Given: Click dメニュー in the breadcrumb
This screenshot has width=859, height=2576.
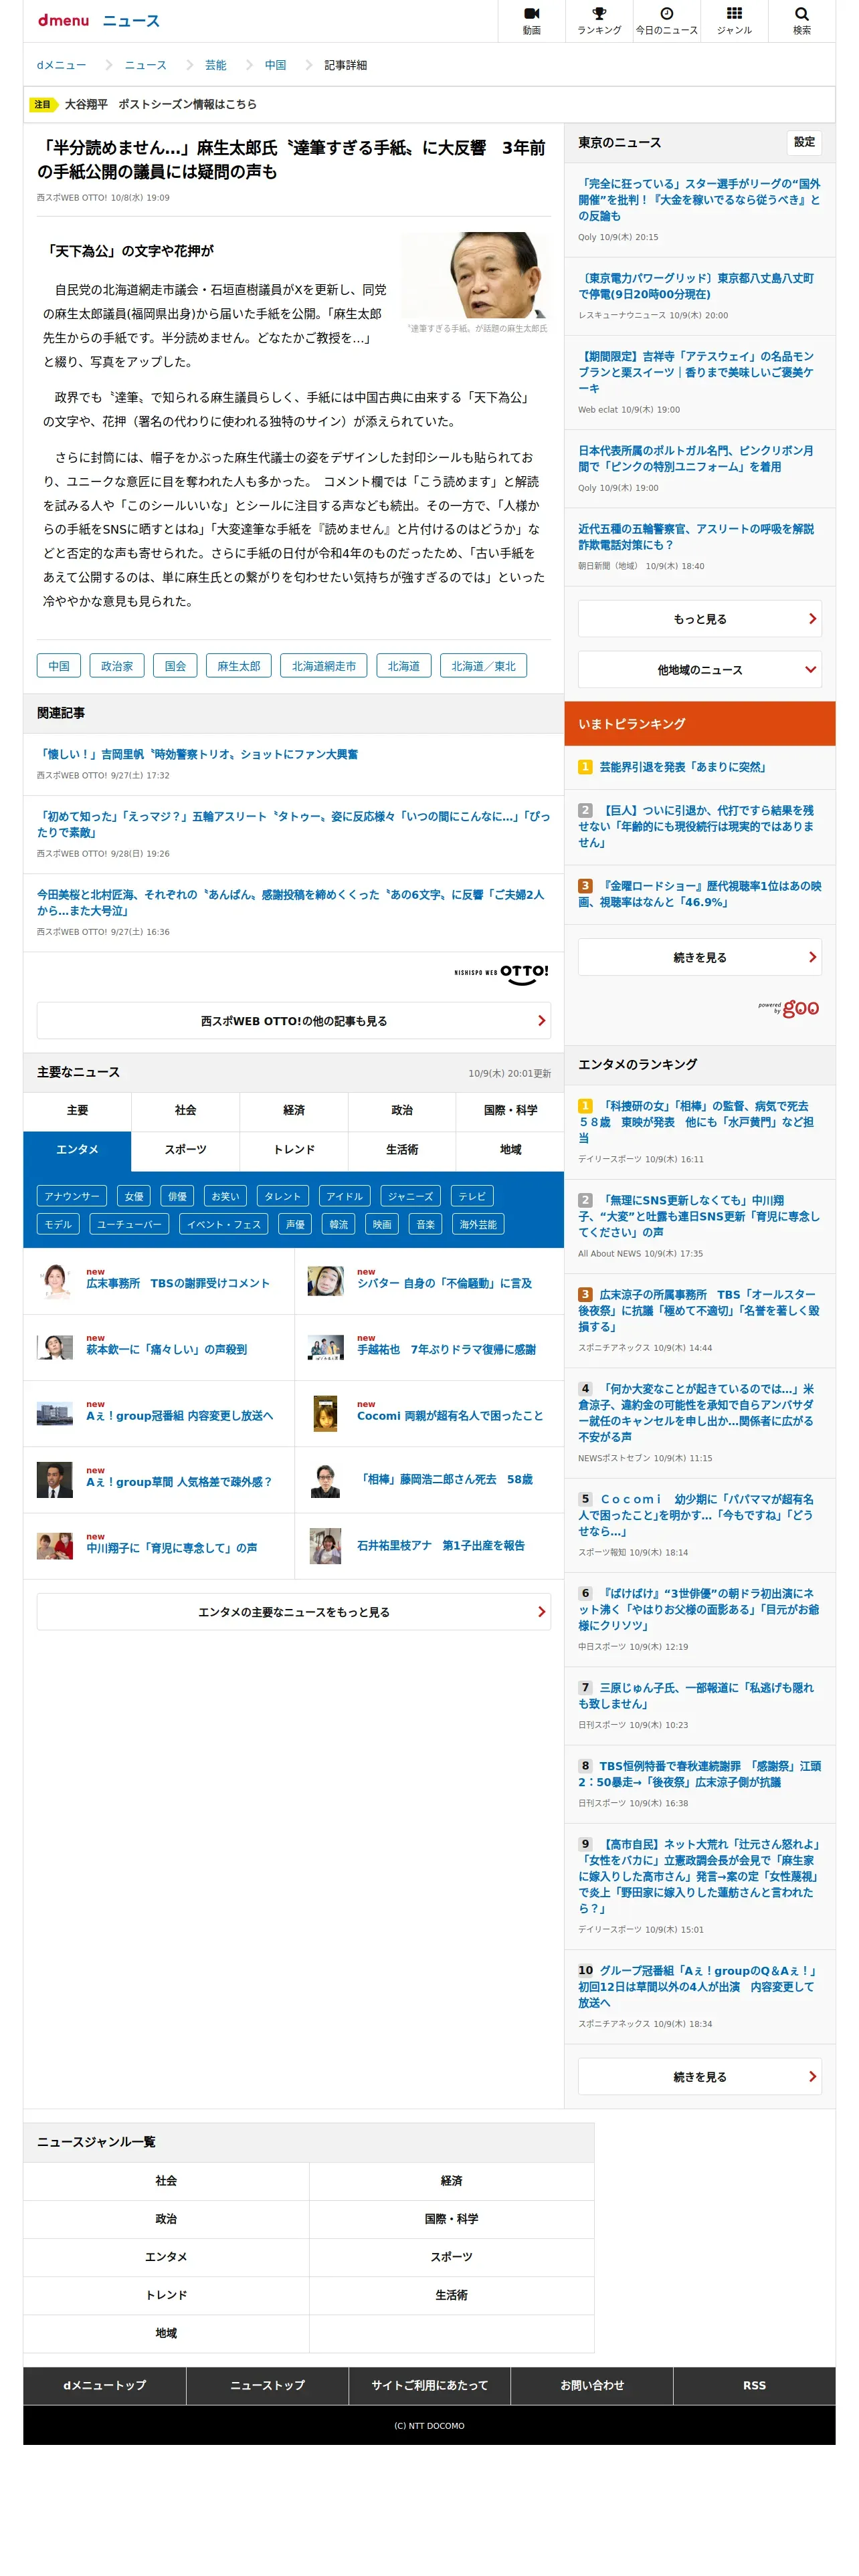Looking at the screenshot, I should pos(61,65).
